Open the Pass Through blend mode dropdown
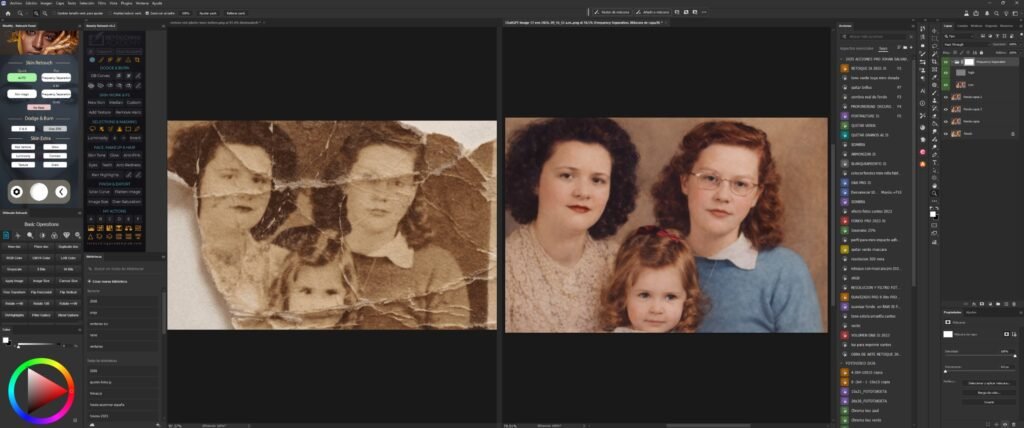The width and height of the screenshot is (1024, 428). pos(964,43)
